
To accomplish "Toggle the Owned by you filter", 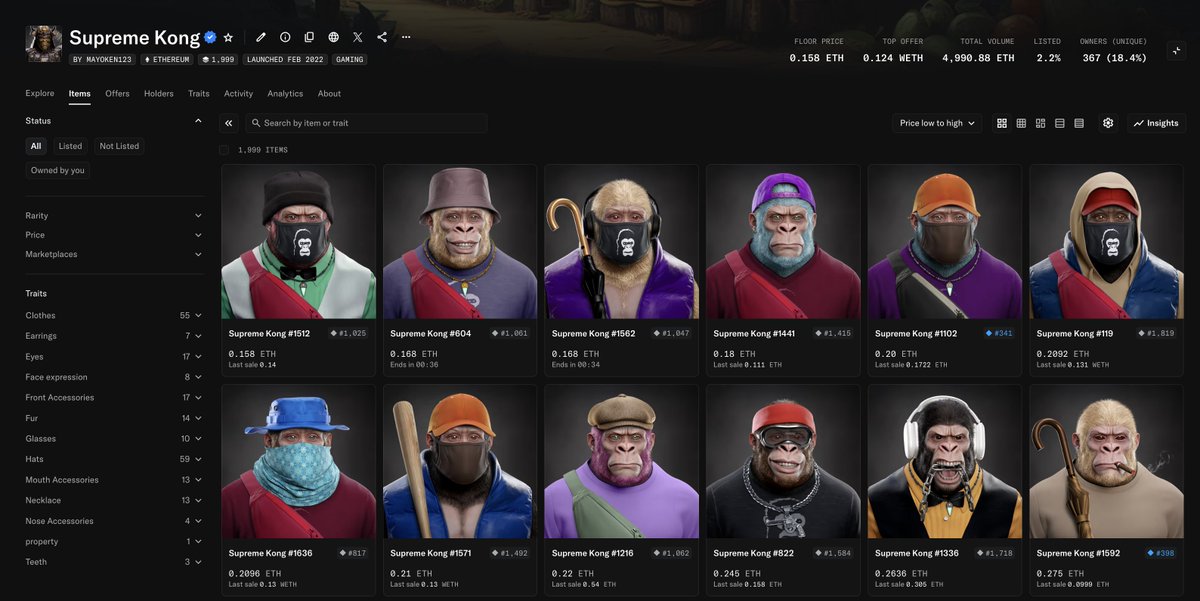I will pyautogui.click(x=58, y=170).
